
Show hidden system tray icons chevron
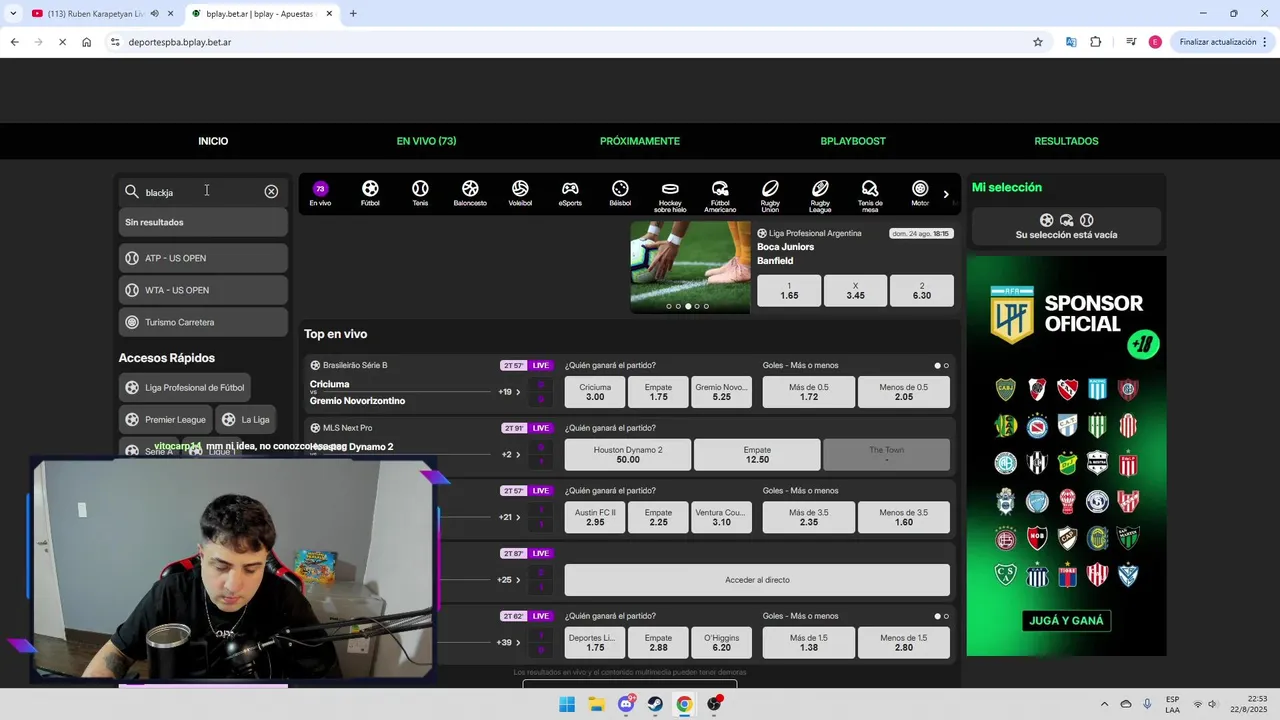(1104, 704)
